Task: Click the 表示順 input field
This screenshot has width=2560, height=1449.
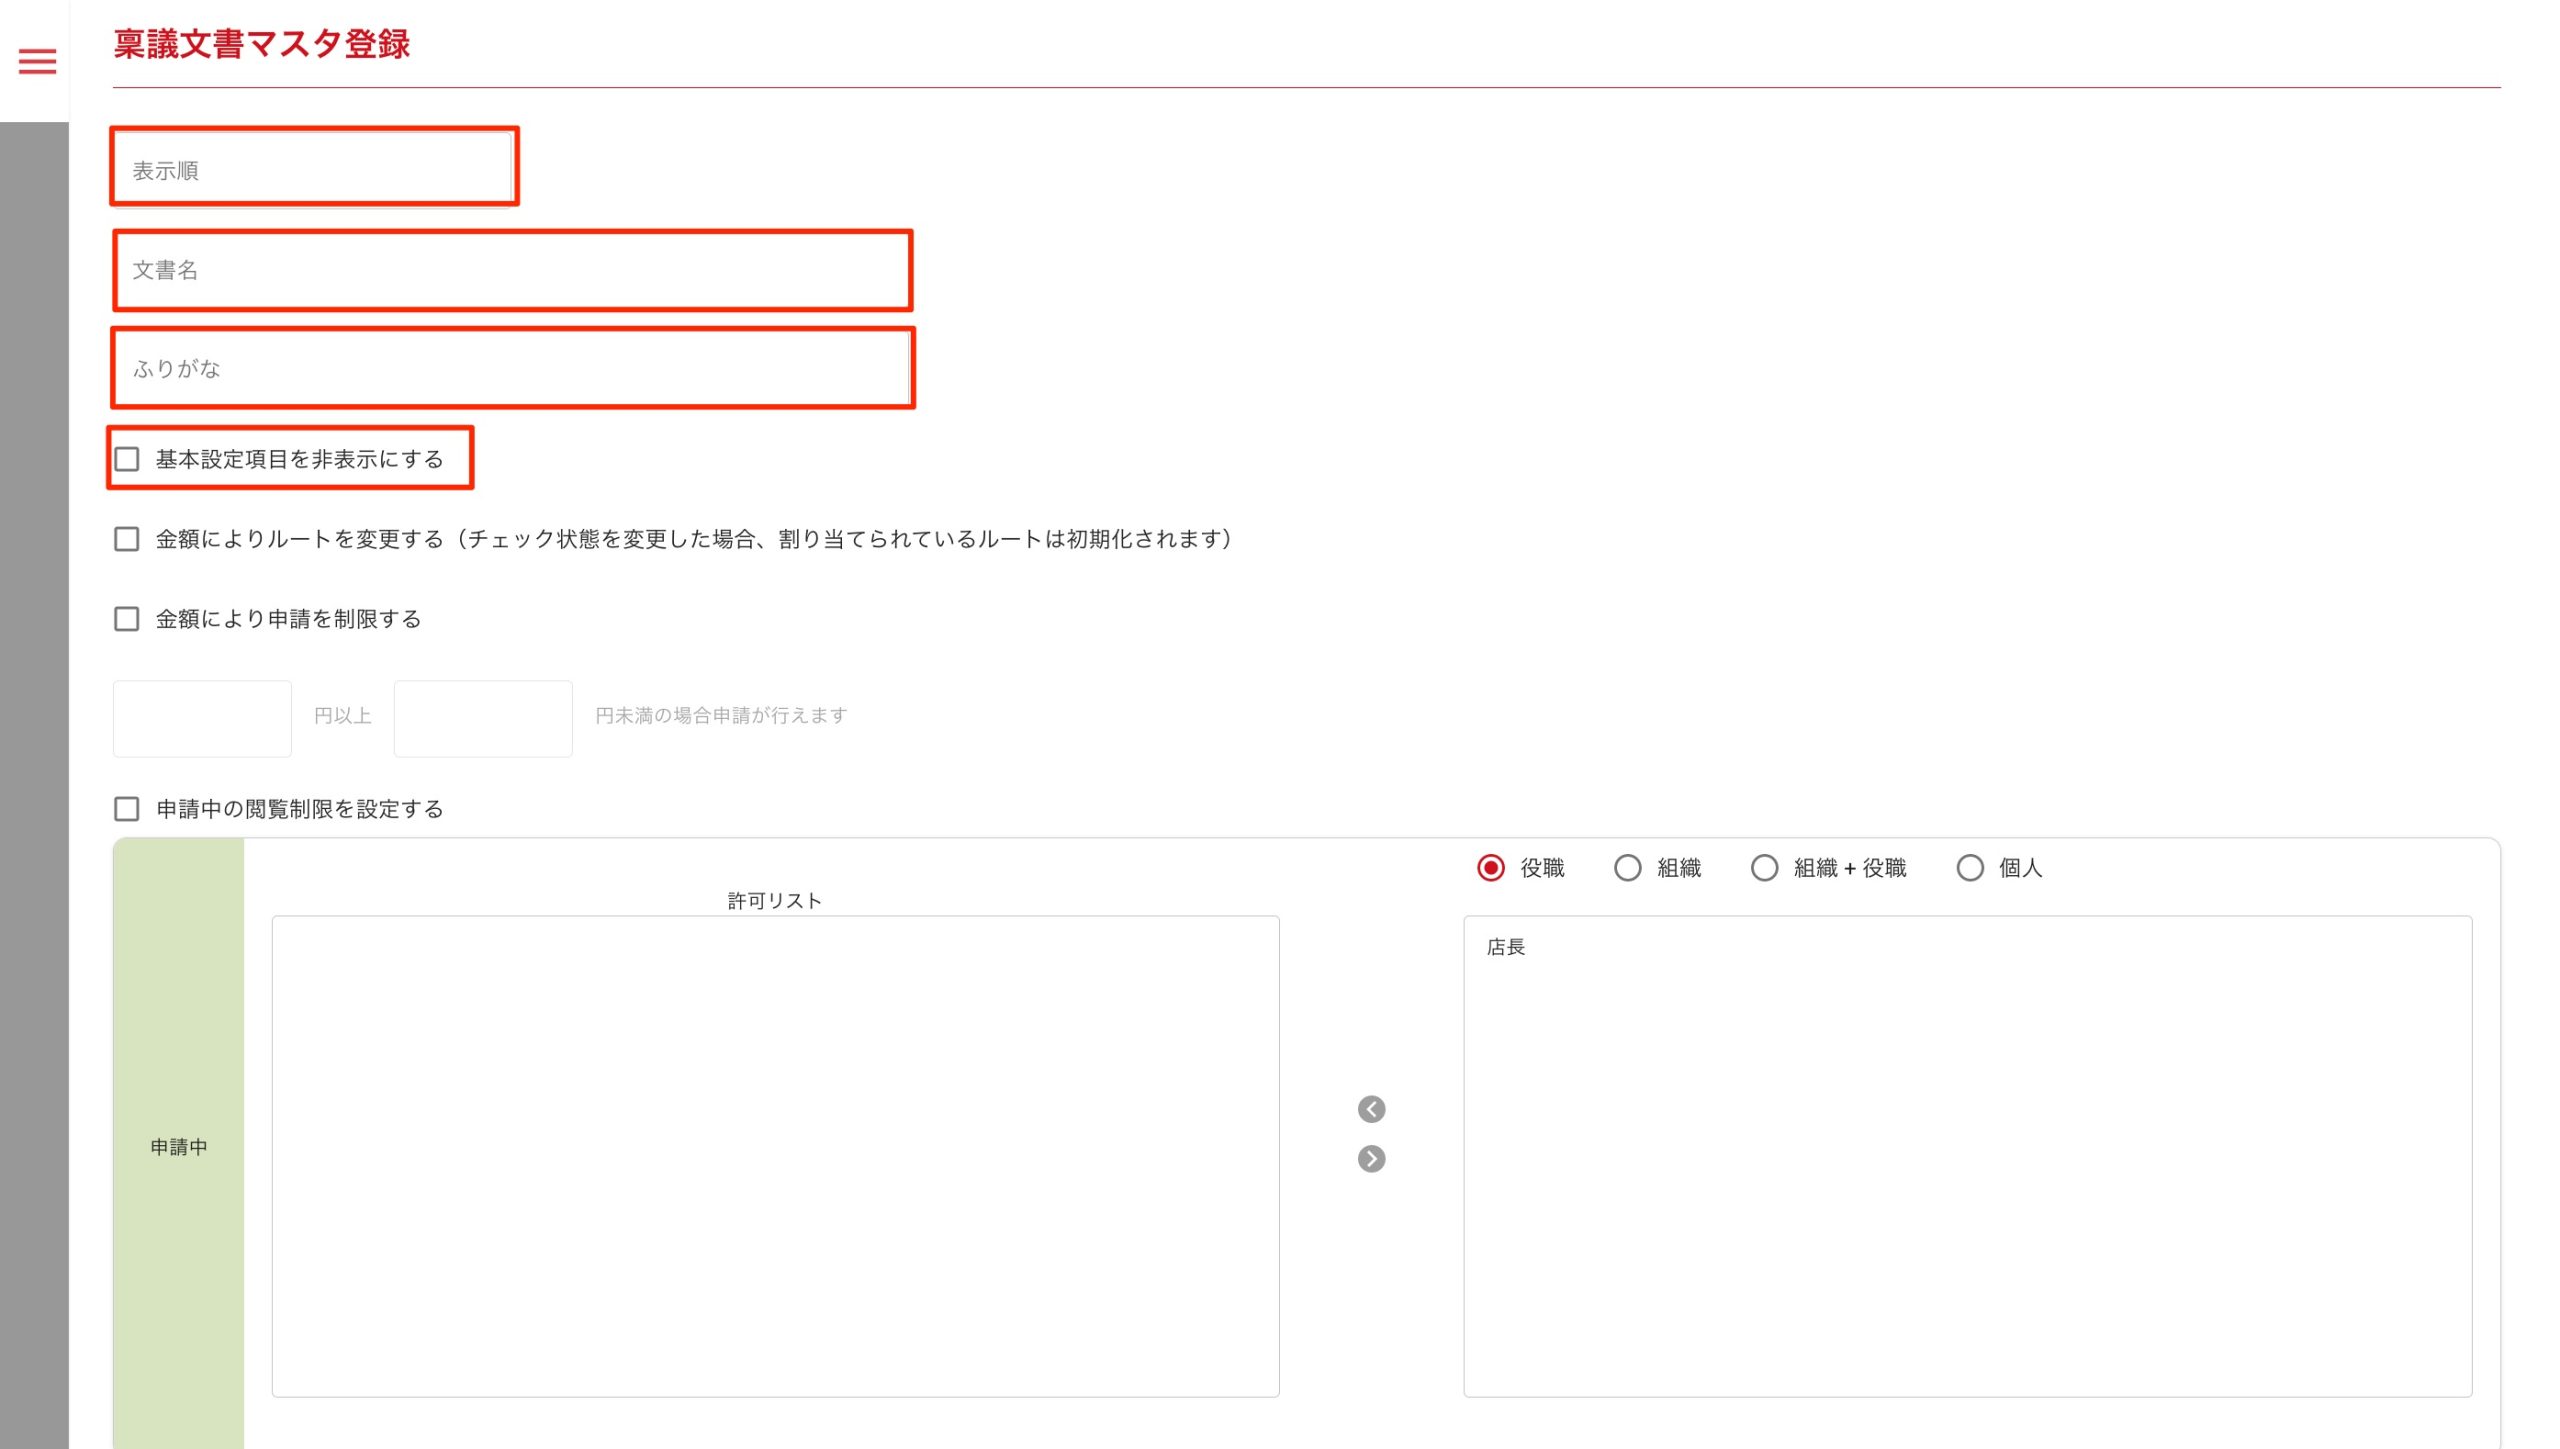Action: coord(314,169)
